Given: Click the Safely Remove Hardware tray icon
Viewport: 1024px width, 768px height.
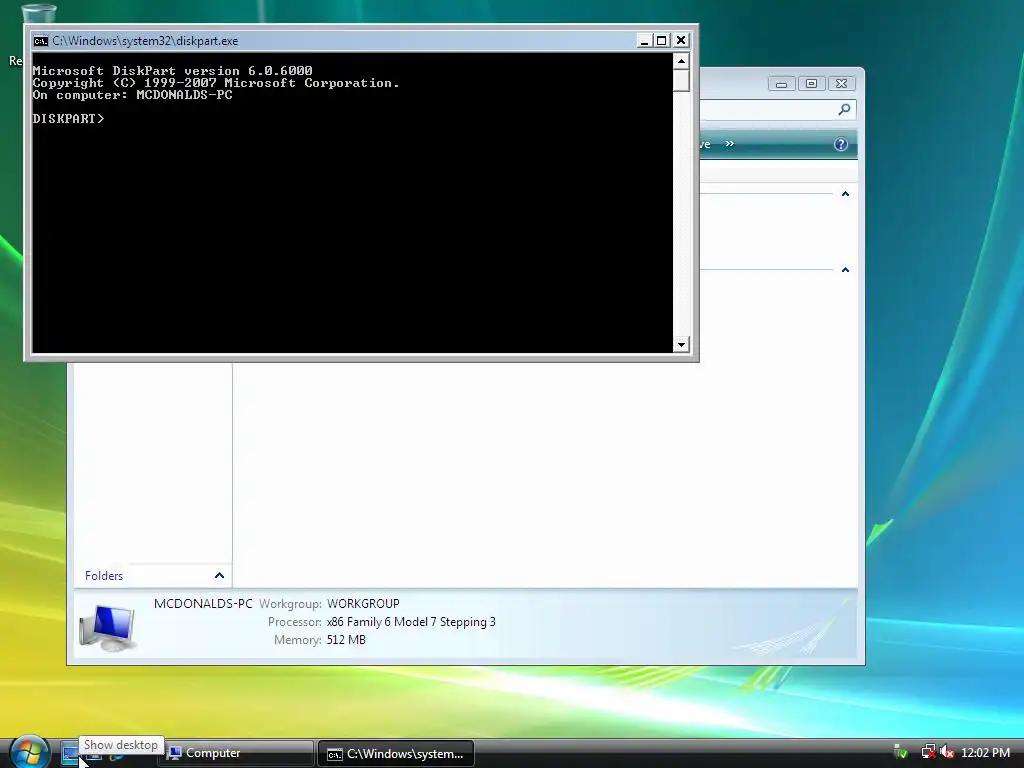Looking at the screenshot, I should tap(901, 753).
